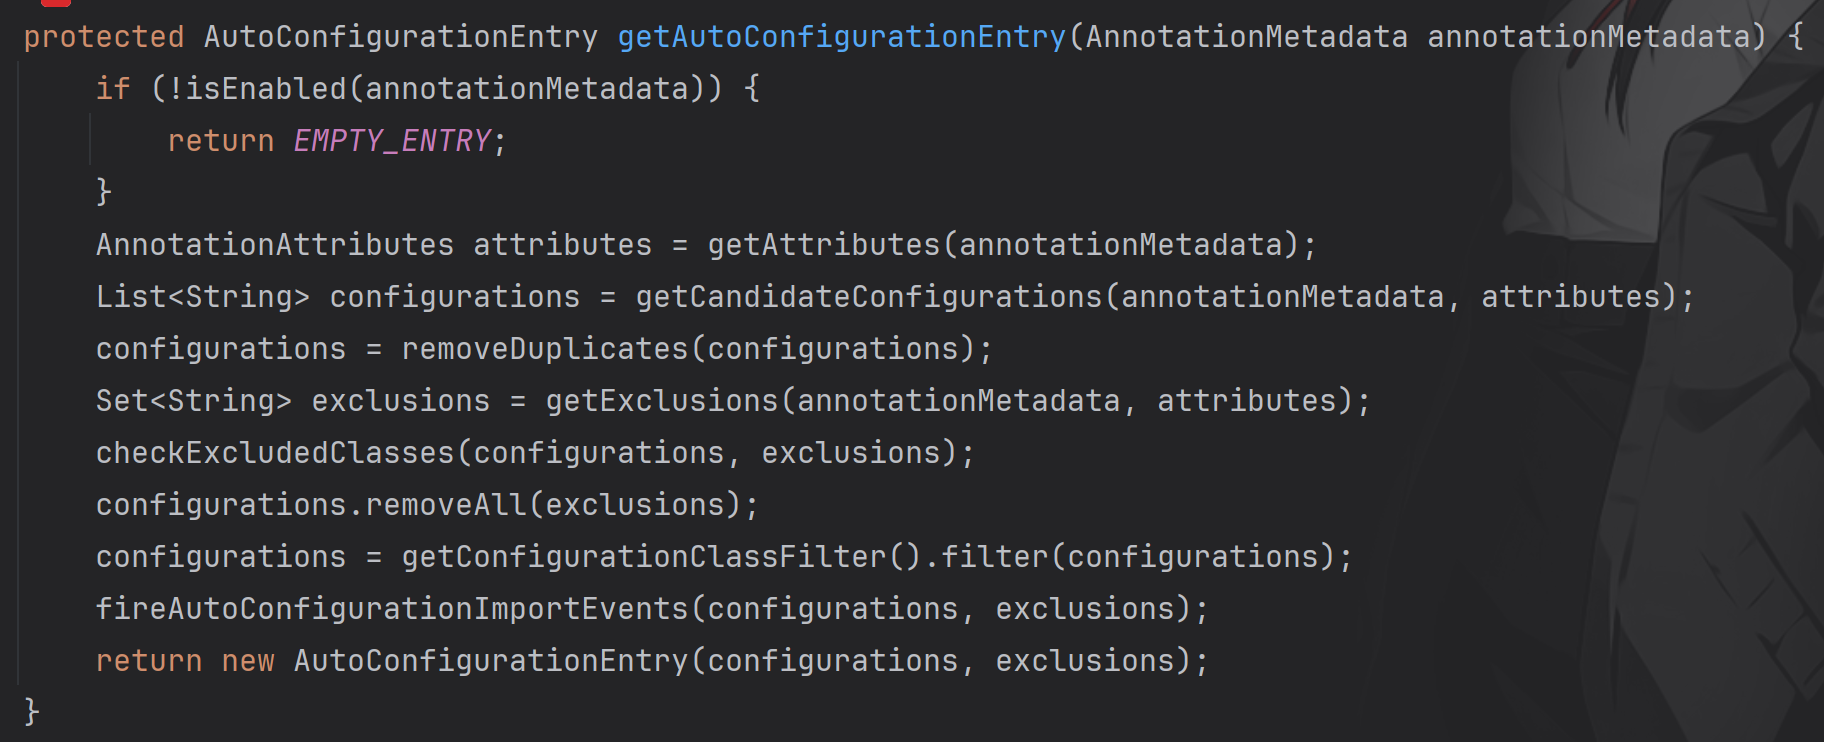Click the fireAutoConfigurationImportEvents method call
This screenshot has height=742, width=1824.
tap(392, 609)
